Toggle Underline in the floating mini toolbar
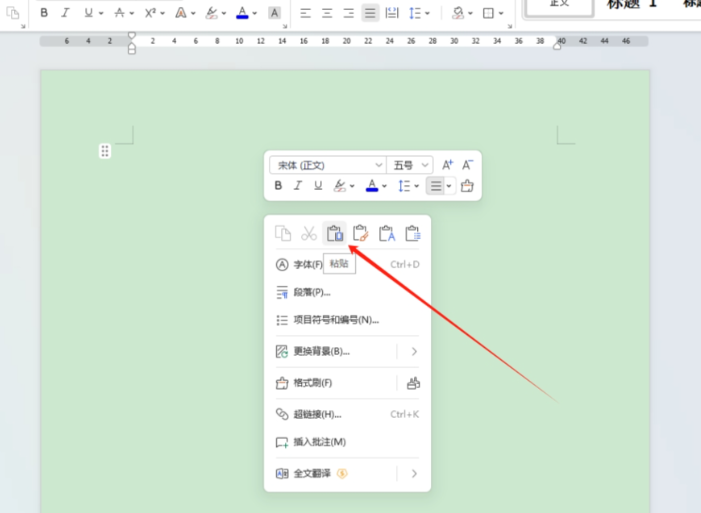The image size is (701, 513). point(318,186)
